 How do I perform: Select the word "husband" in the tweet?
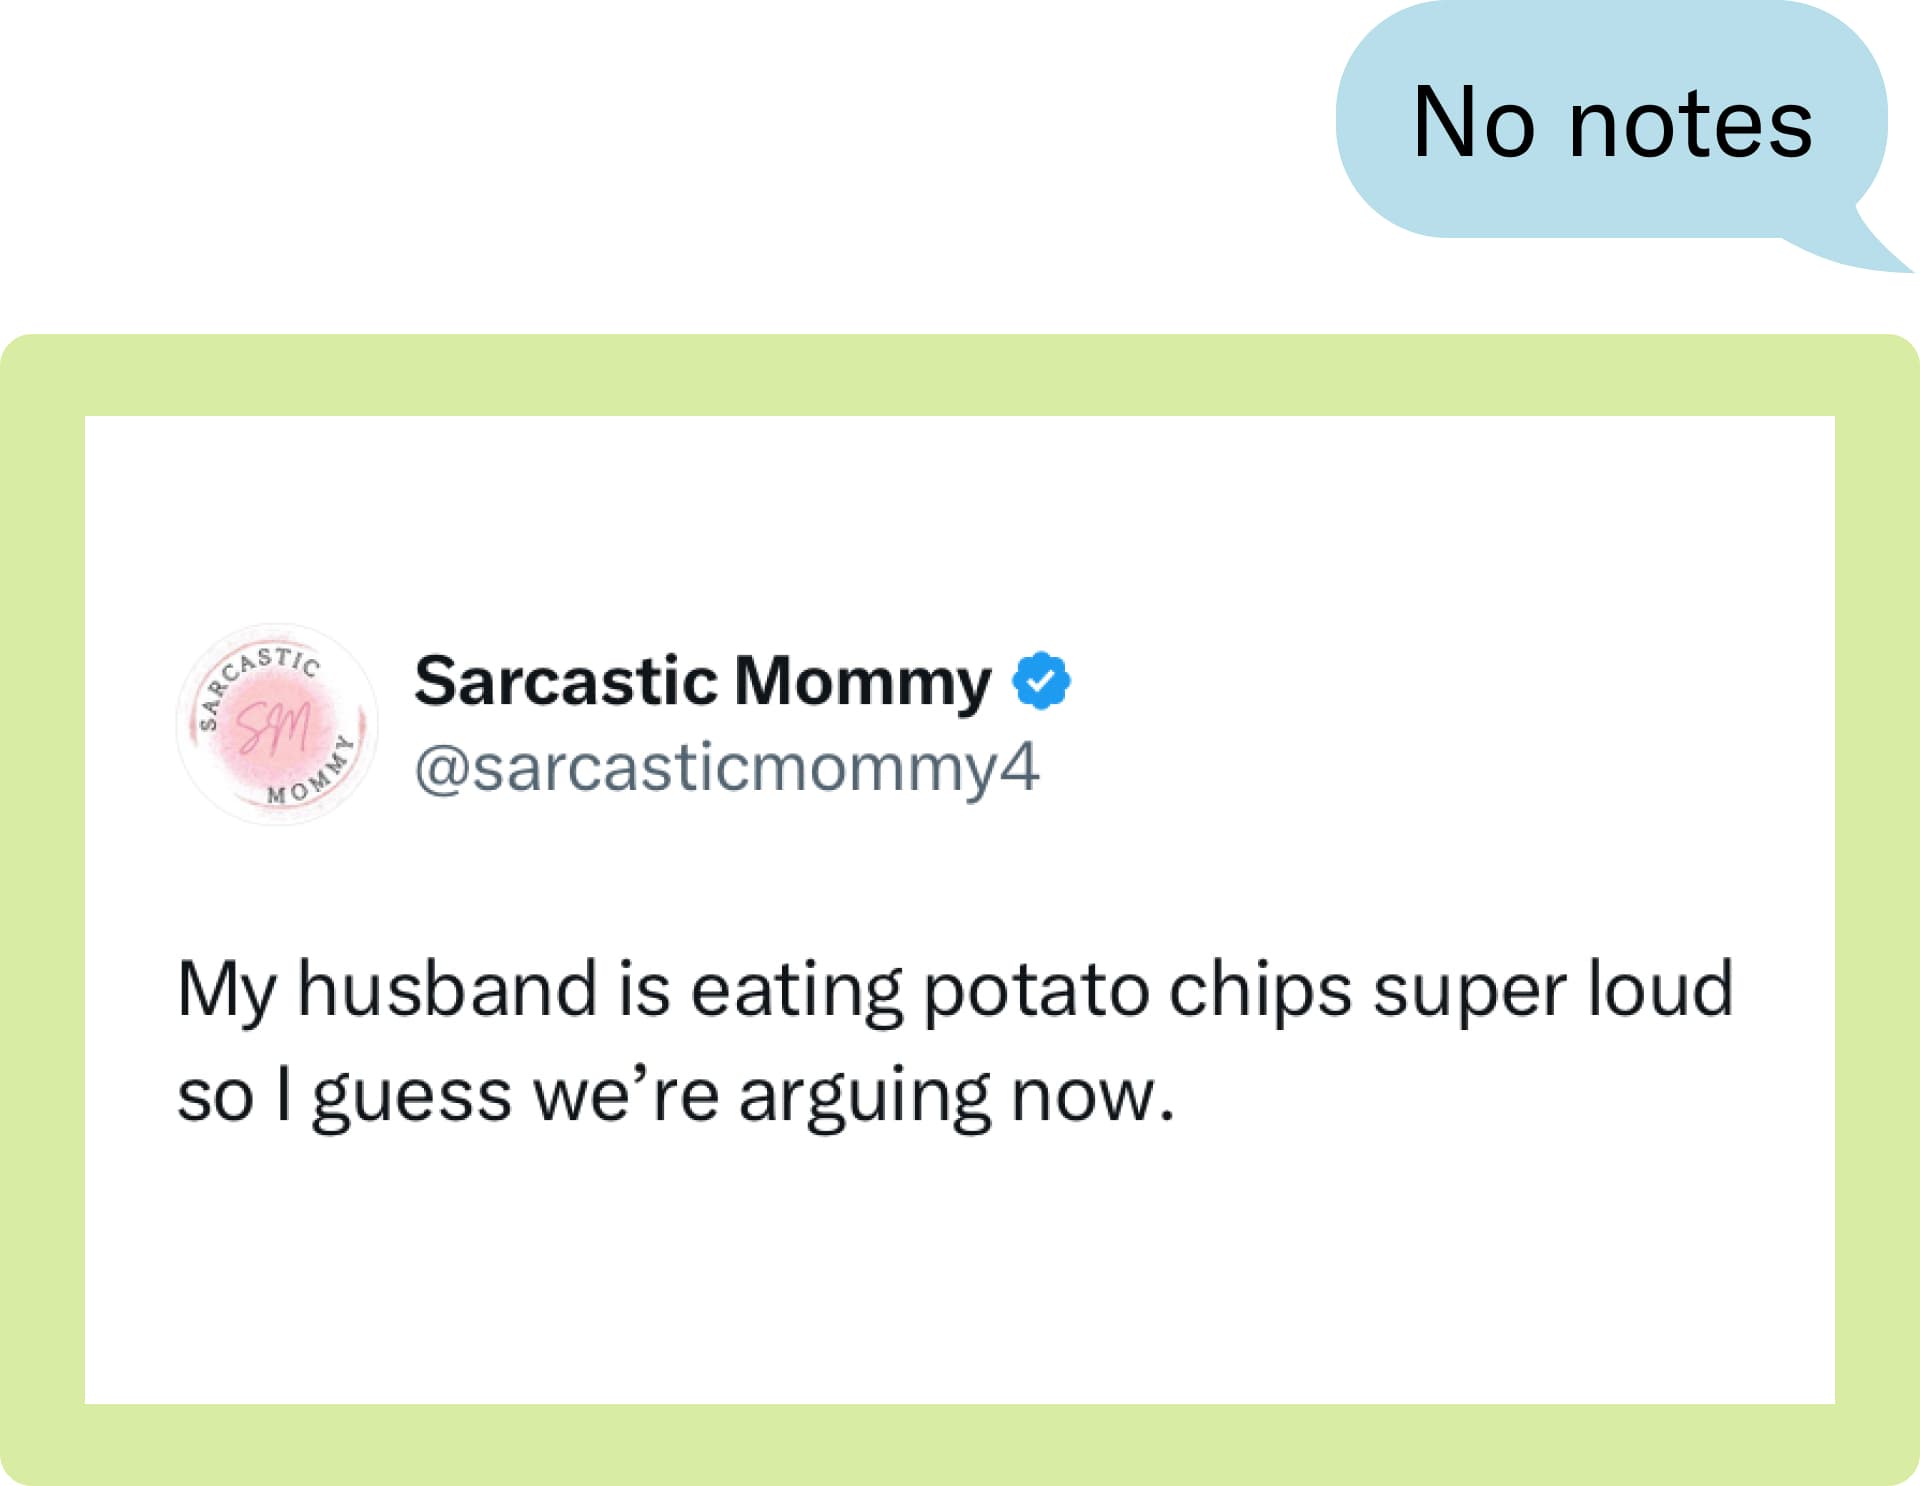[447, 989]
